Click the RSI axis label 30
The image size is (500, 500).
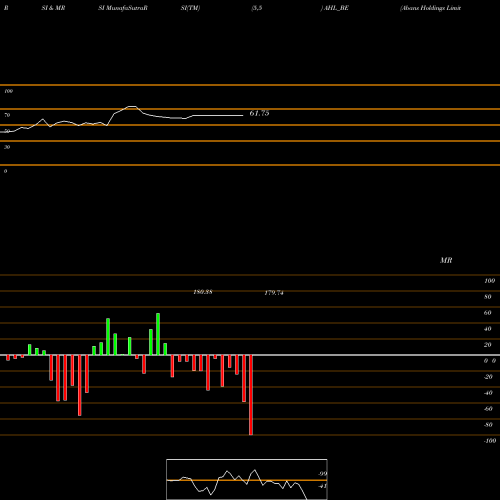[7, 147]
